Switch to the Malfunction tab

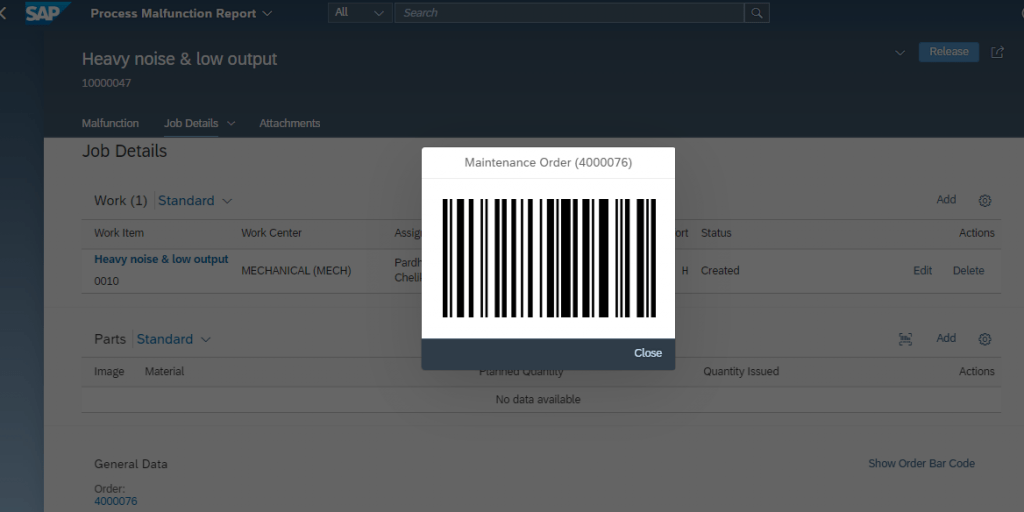tap(110, 123)
